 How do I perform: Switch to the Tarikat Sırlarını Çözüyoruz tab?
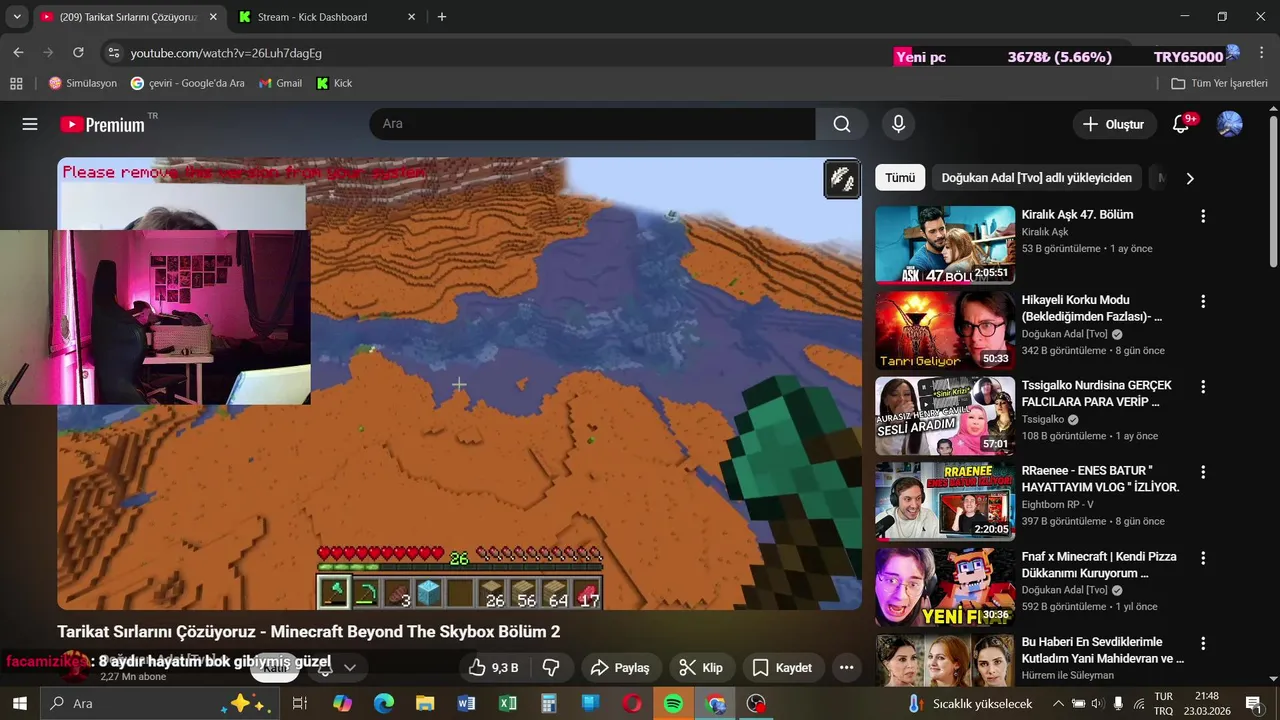[128, 17]
